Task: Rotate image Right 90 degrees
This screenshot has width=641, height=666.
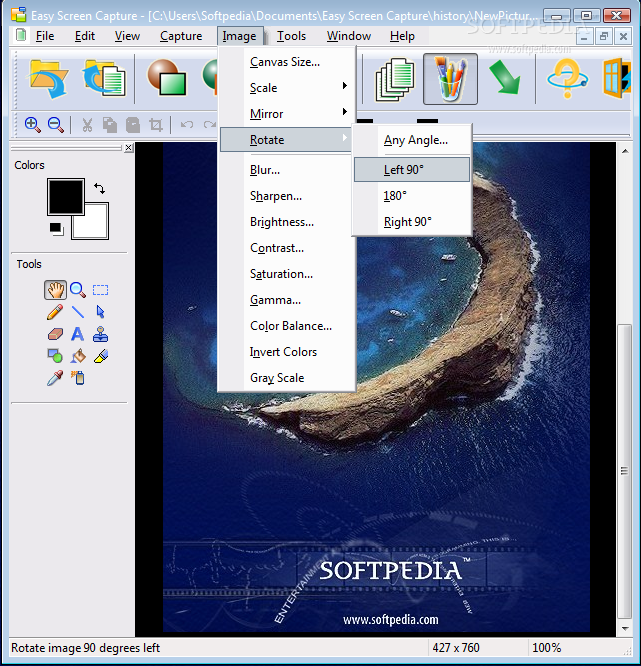Action: (412, 222)
